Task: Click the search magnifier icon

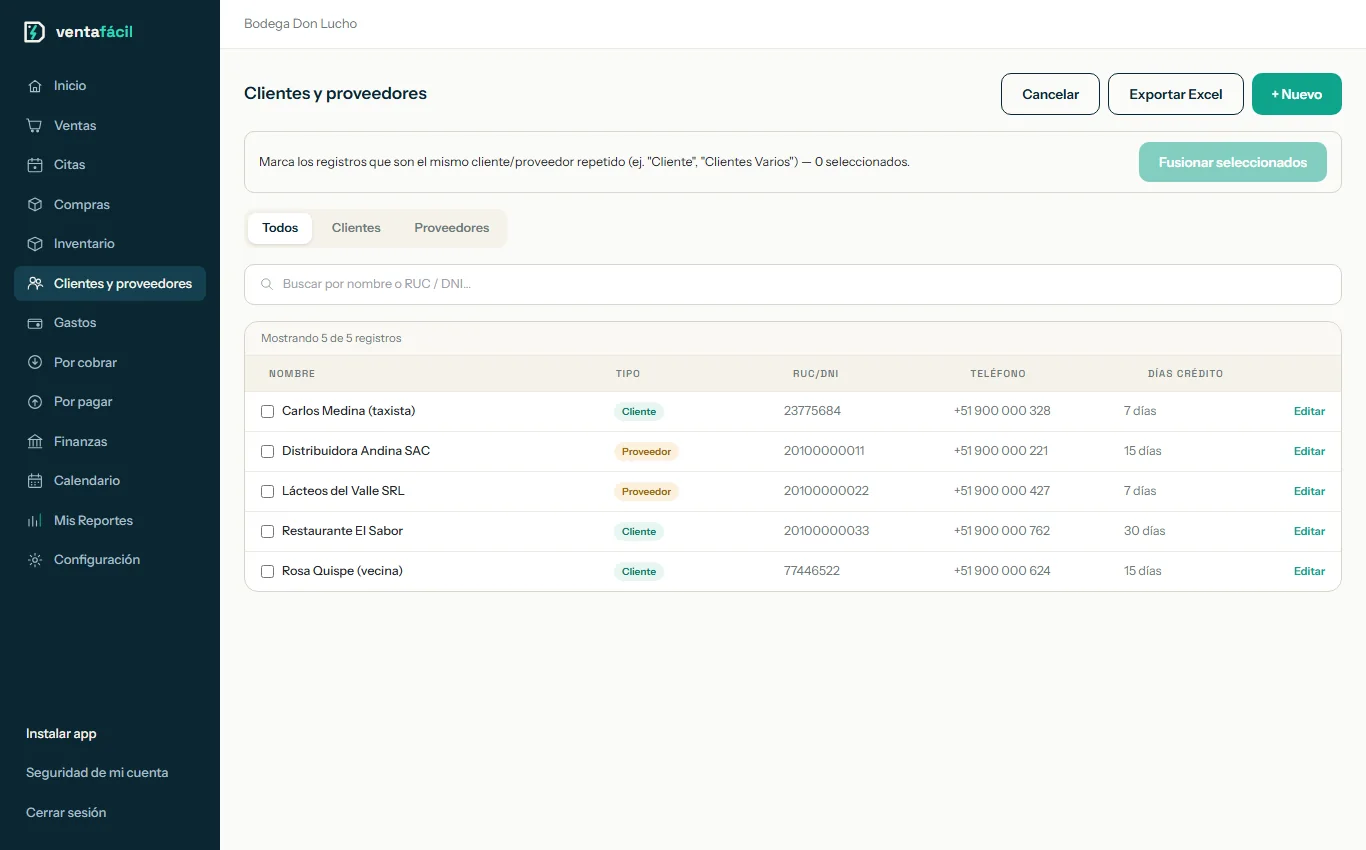Action: coord(267,284)
